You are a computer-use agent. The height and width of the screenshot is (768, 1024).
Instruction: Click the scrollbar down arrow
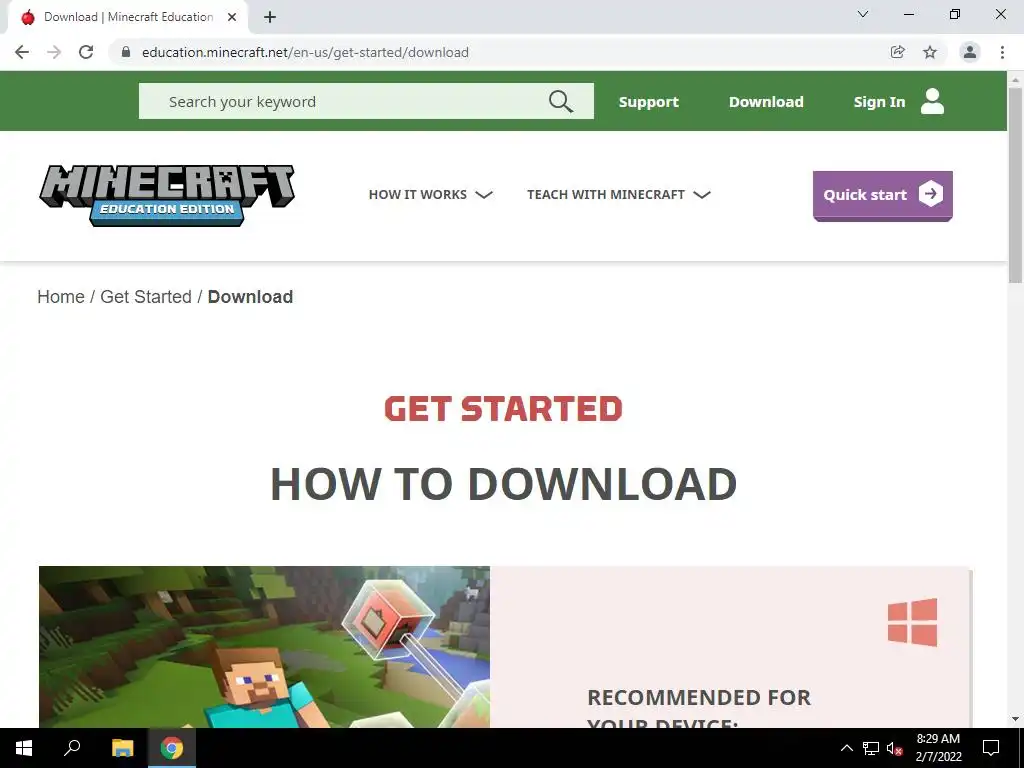pyautogui.click(x=1015, y=719)
